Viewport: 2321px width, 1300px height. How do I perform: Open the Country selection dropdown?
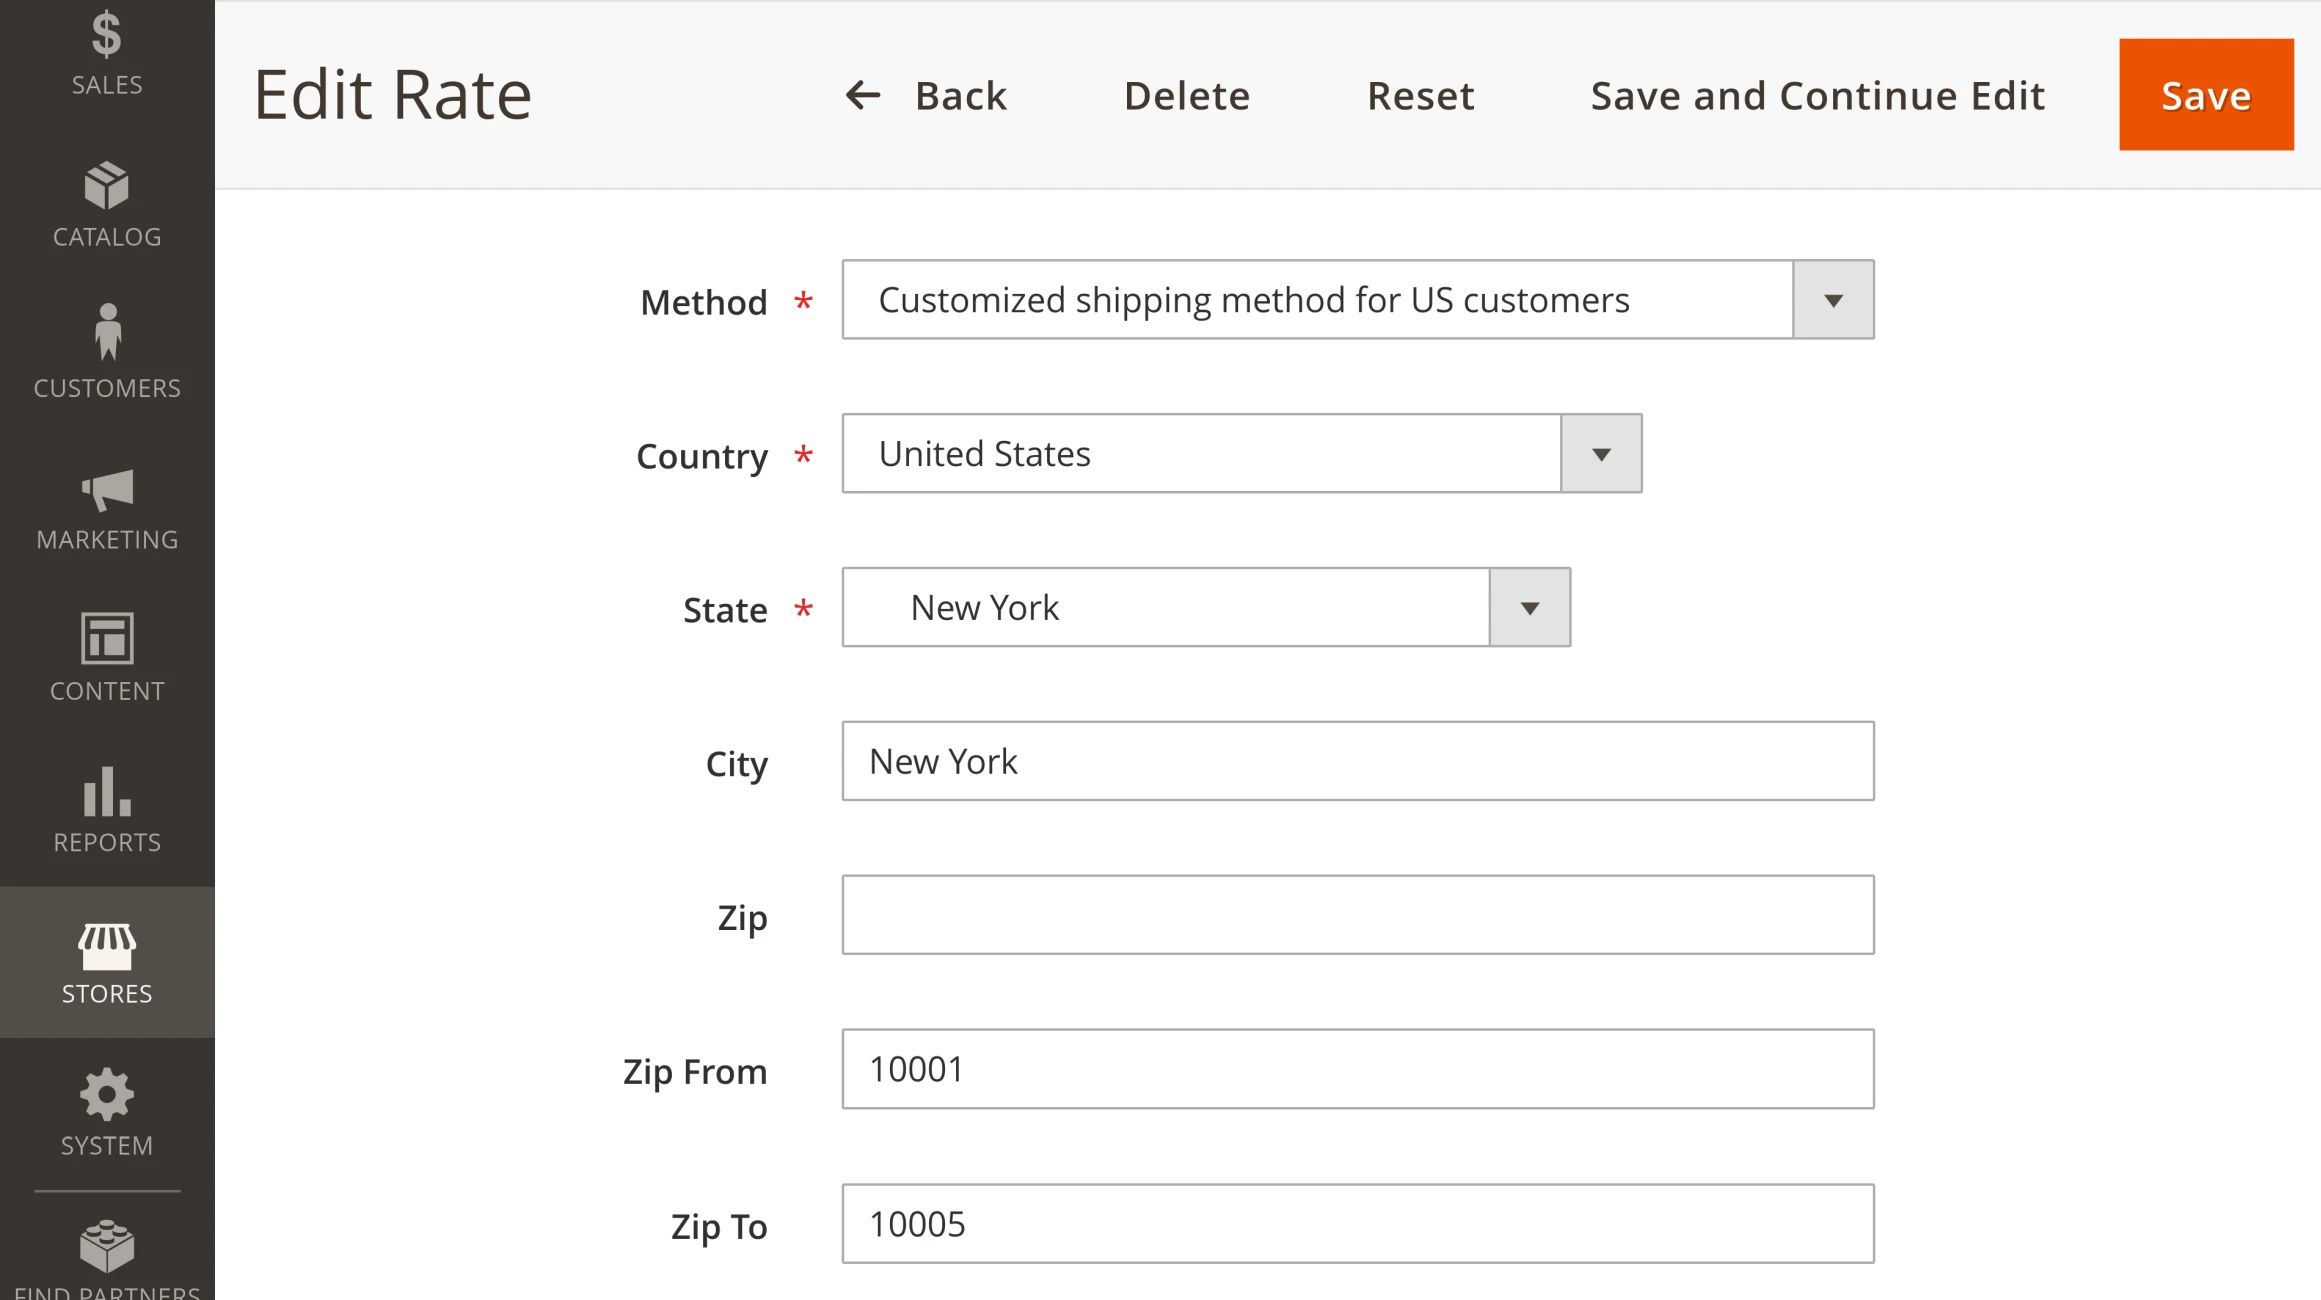click(x=1599, y=453)
